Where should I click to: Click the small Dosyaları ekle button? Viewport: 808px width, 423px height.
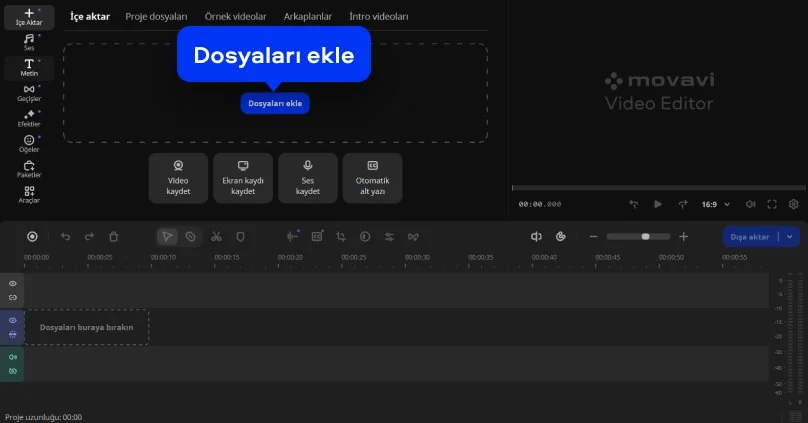click(275, 103)
